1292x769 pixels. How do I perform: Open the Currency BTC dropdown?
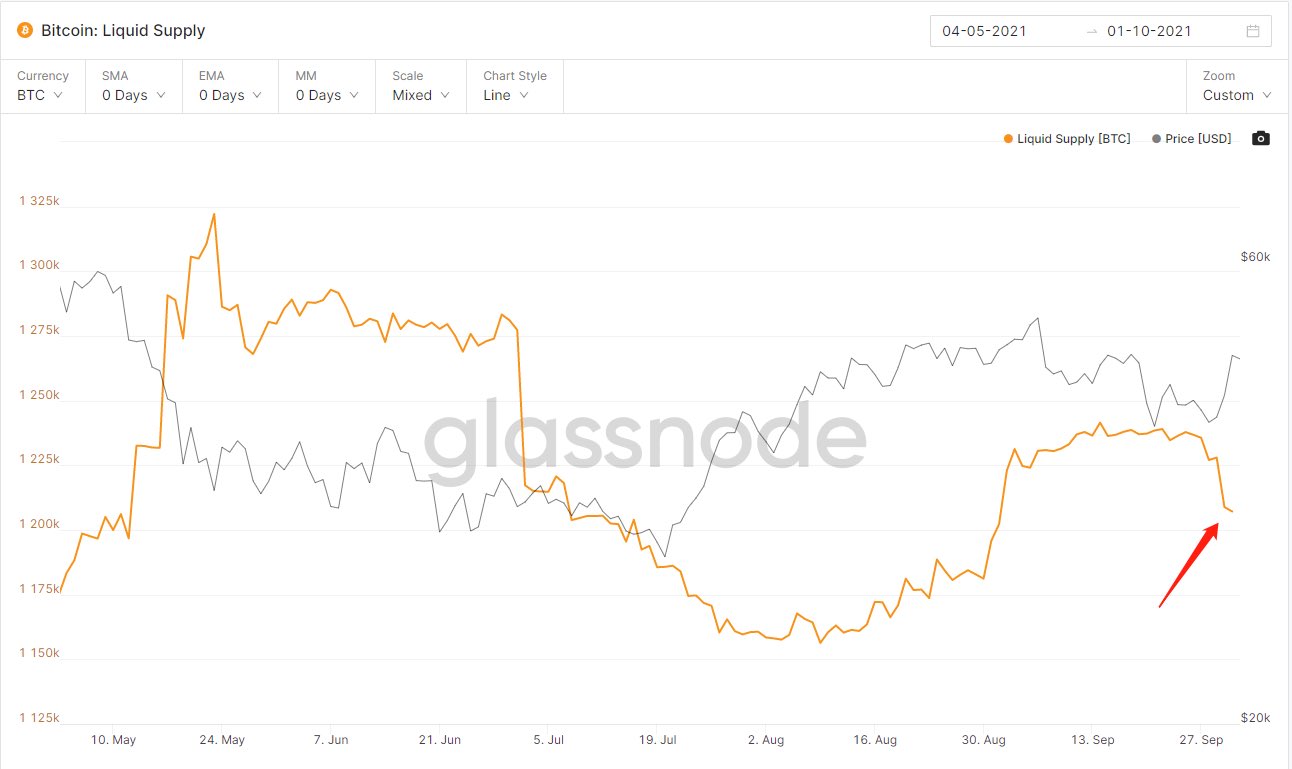coord(41,86)
